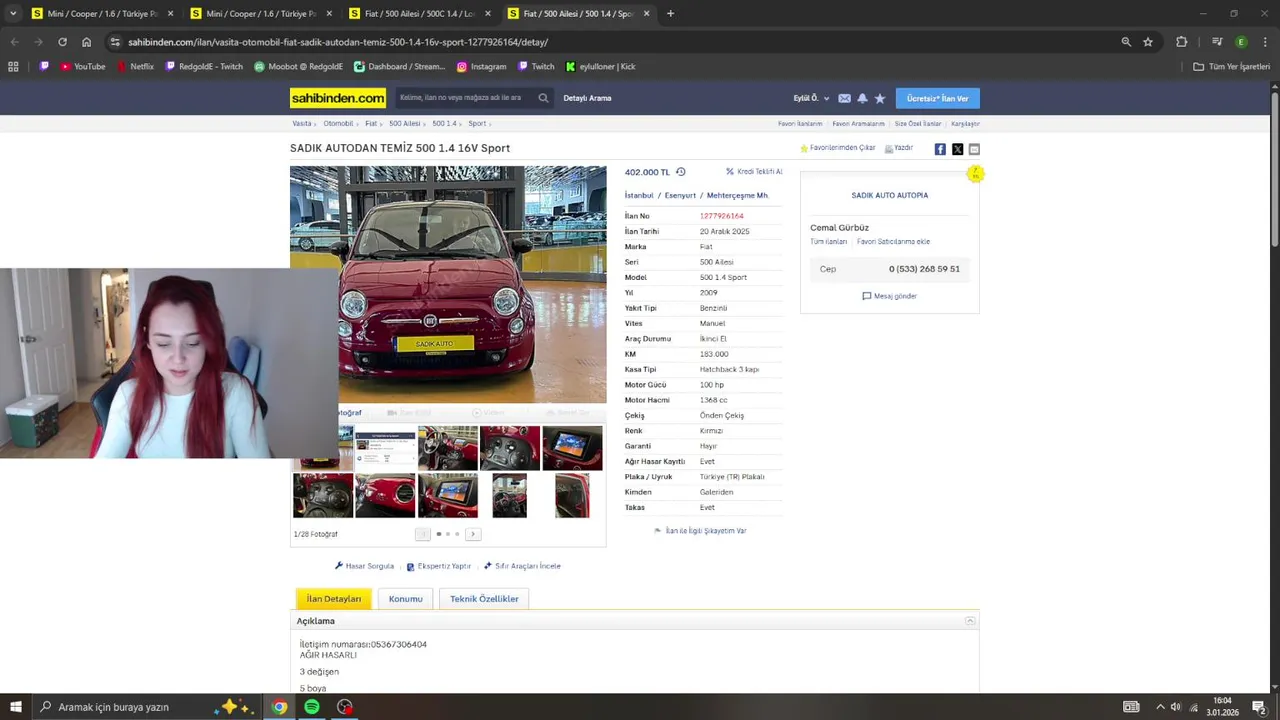Go to browser home page

point(86,42)
